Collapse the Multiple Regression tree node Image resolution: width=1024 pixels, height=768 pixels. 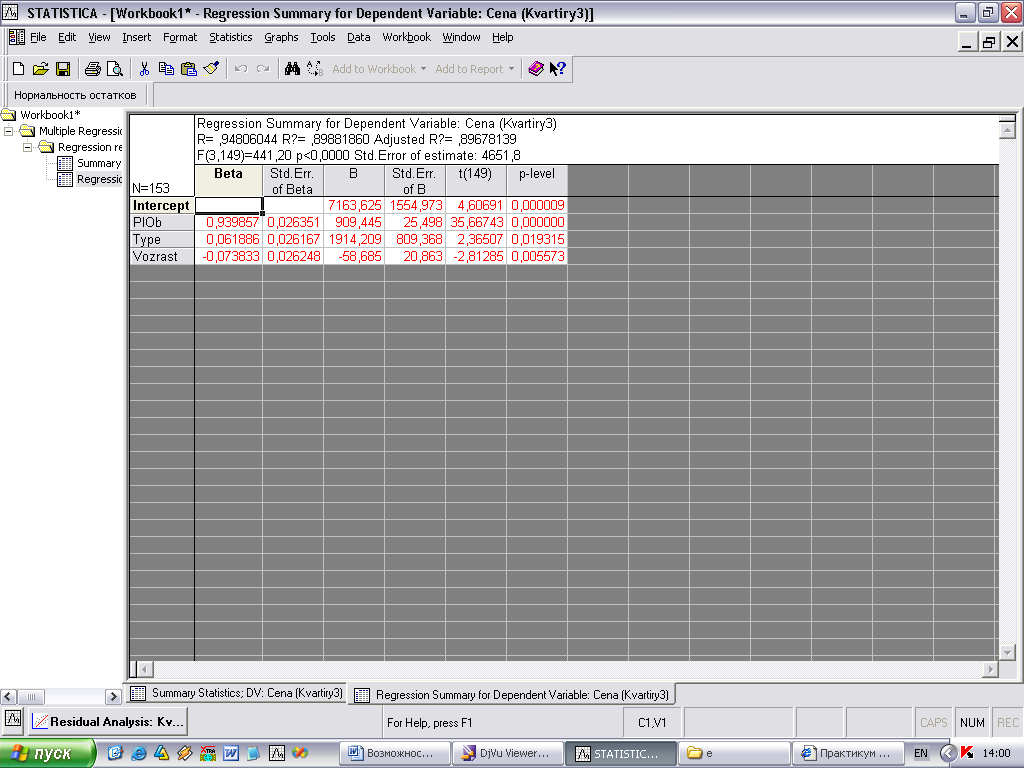click(x=10, y=131)
